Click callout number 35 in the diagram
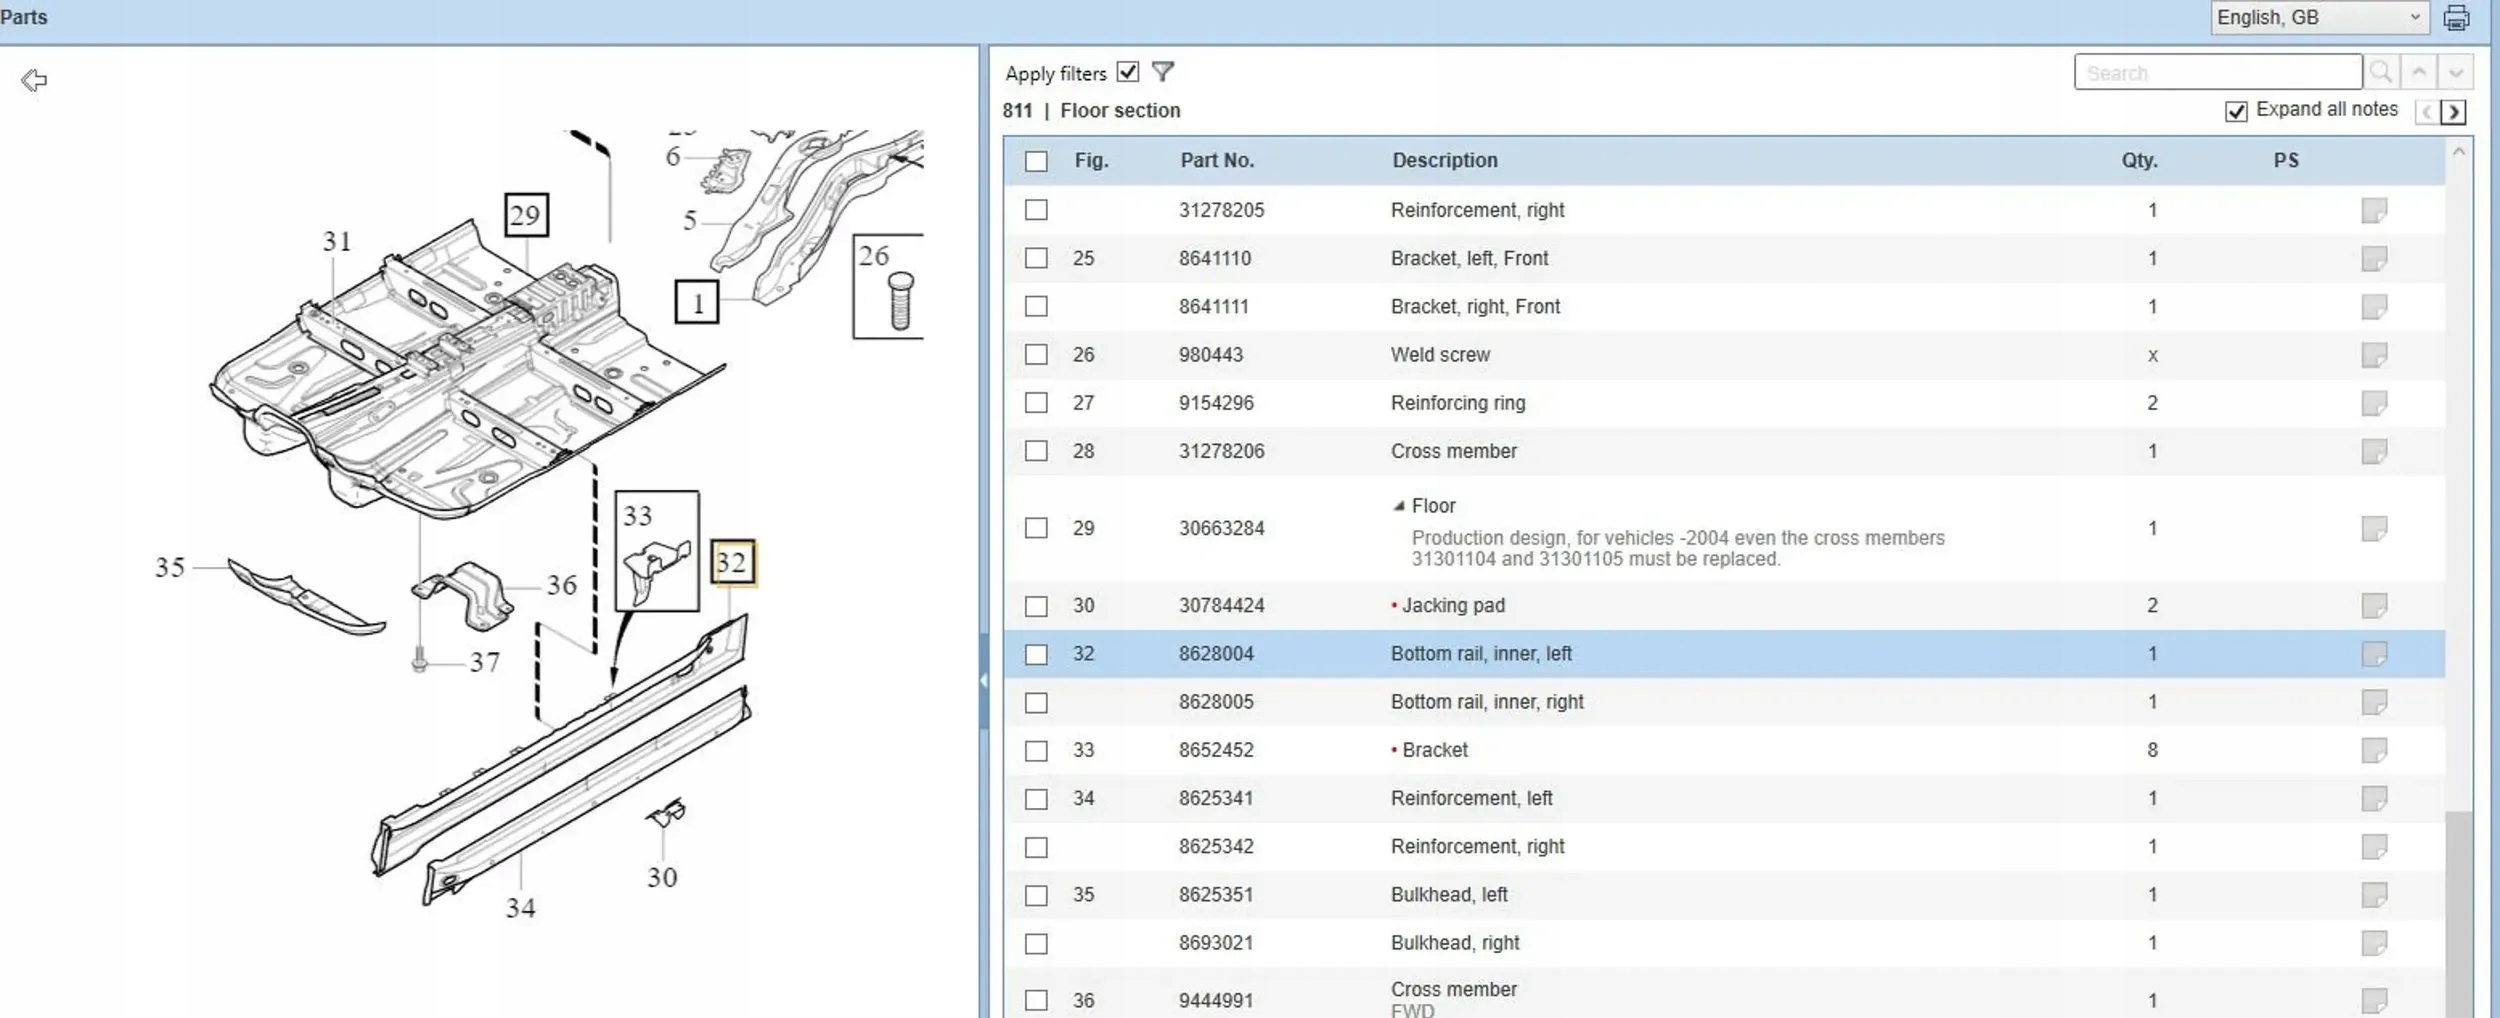The height and width of the screenshot is (1018, 2500). (x=170, y=568)
